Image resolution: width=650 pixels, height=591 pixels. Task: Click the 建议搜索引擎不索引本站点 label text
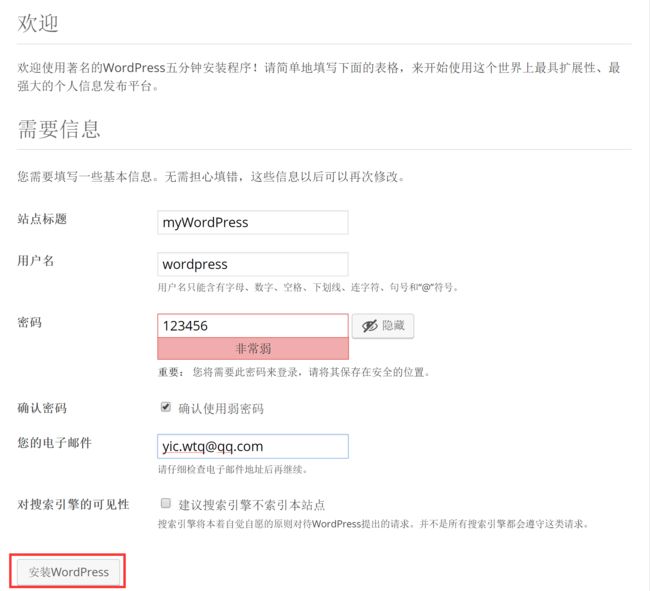252,505
